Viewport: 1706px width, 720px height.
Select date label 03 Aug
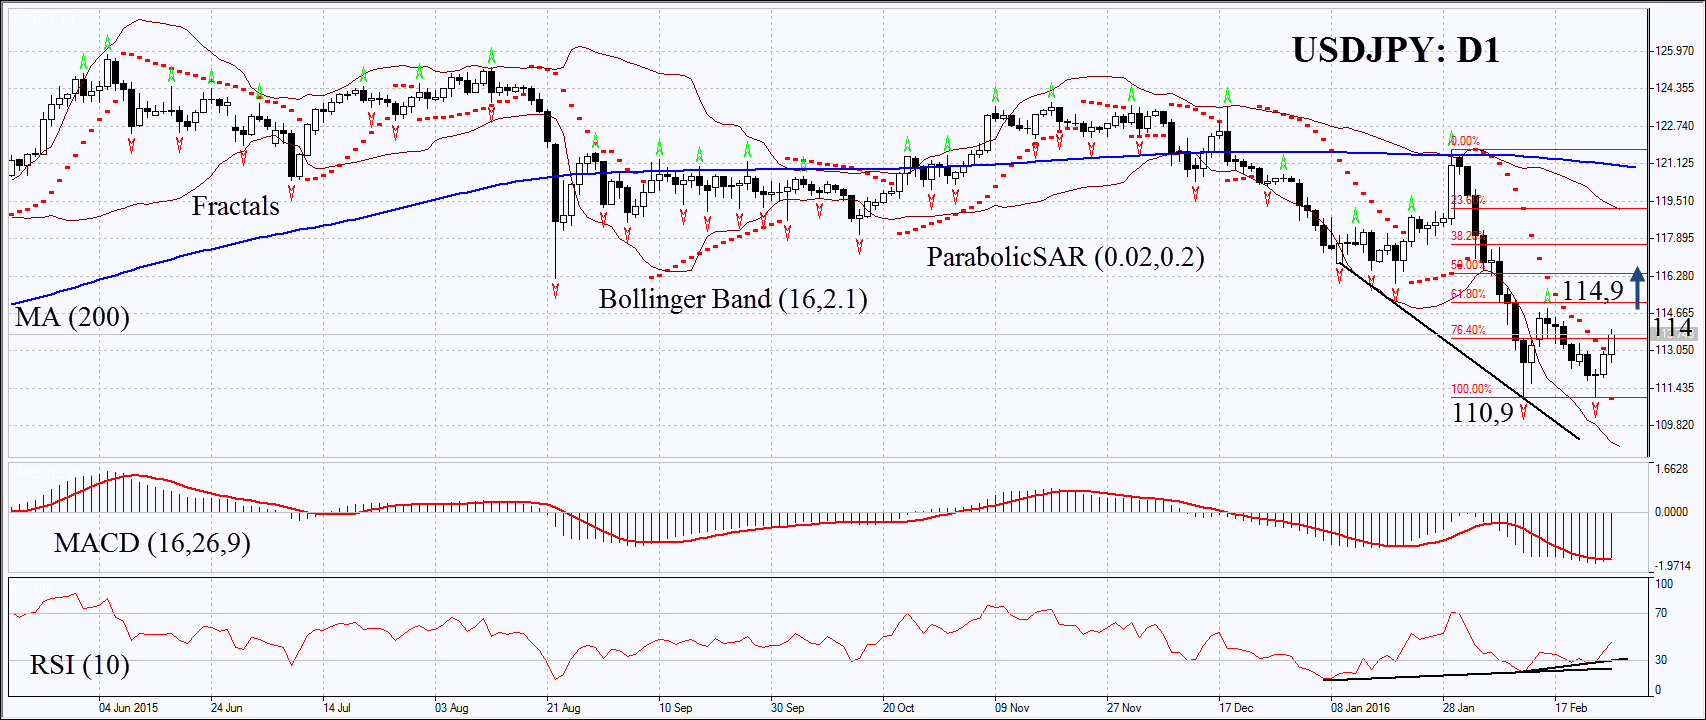(x=451, y=708)
